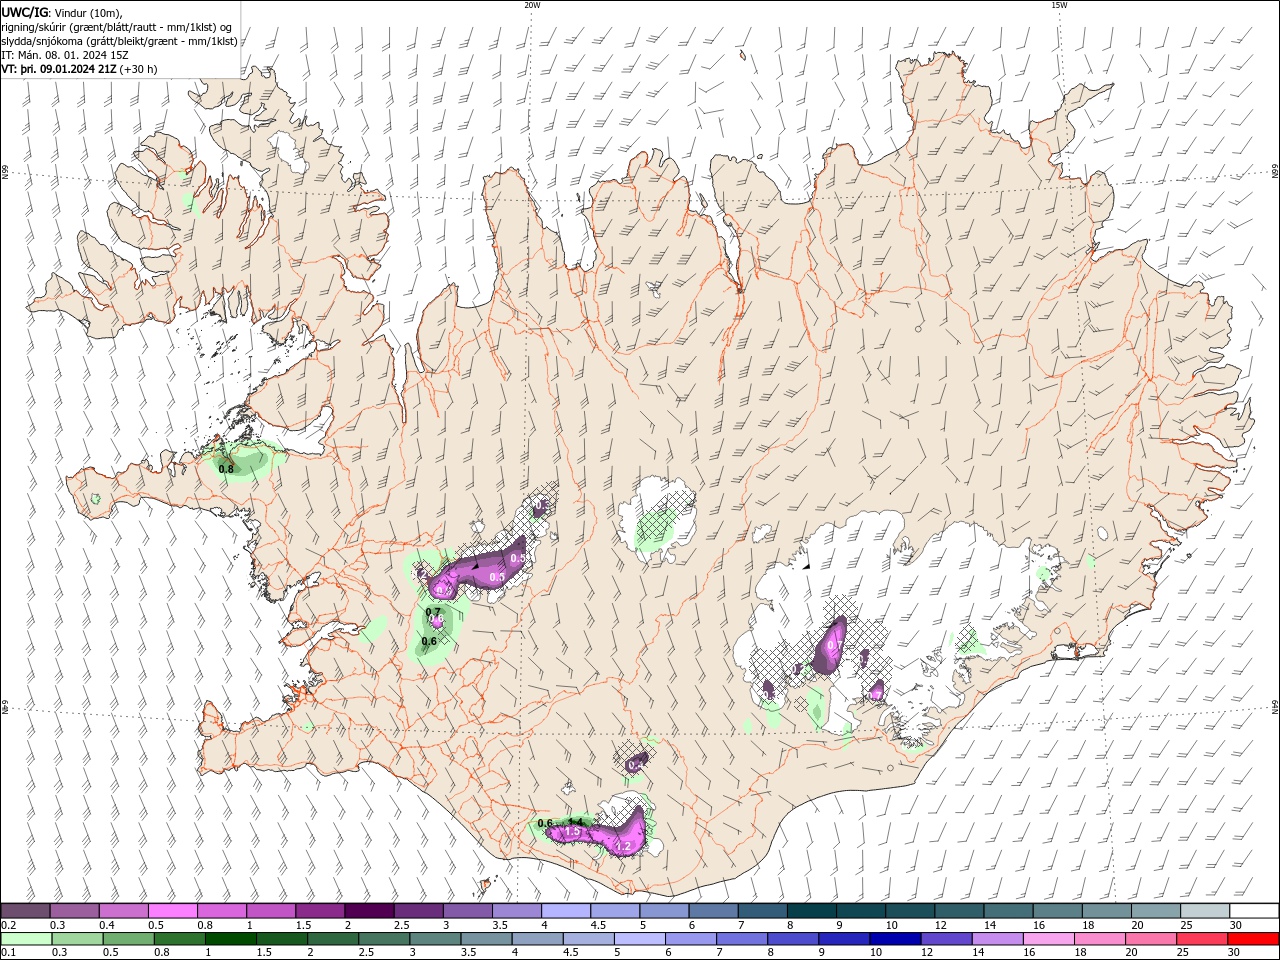Click the '1.5' value in south coast snow area
Image resolution: width=1280 pixels, height=960 pixels.
(573, 832)
